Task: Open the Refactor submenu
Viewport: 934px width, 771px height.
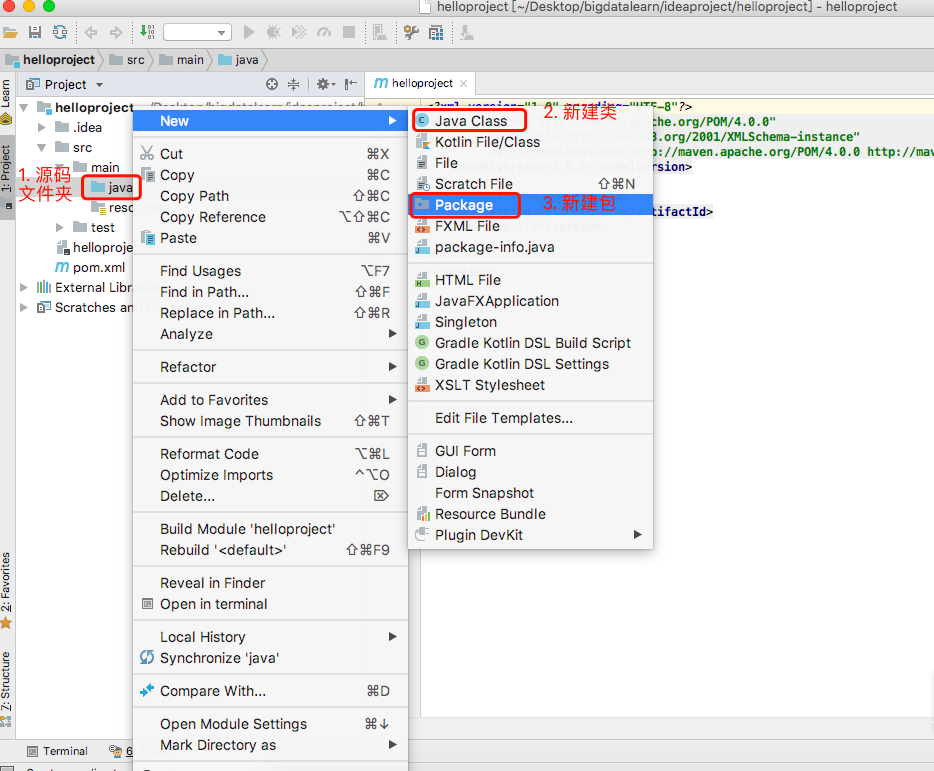Action: pos(270,367)
